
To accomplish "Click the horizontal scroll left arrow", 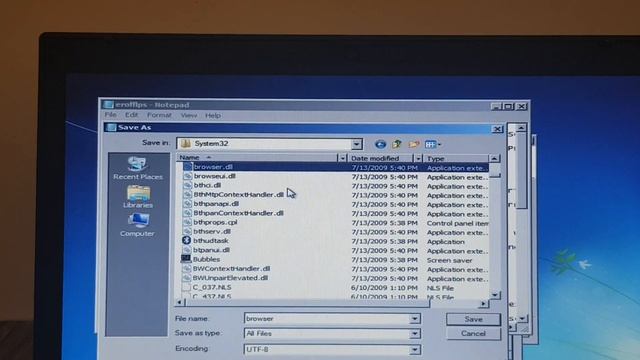I will [x=180, y=302].
